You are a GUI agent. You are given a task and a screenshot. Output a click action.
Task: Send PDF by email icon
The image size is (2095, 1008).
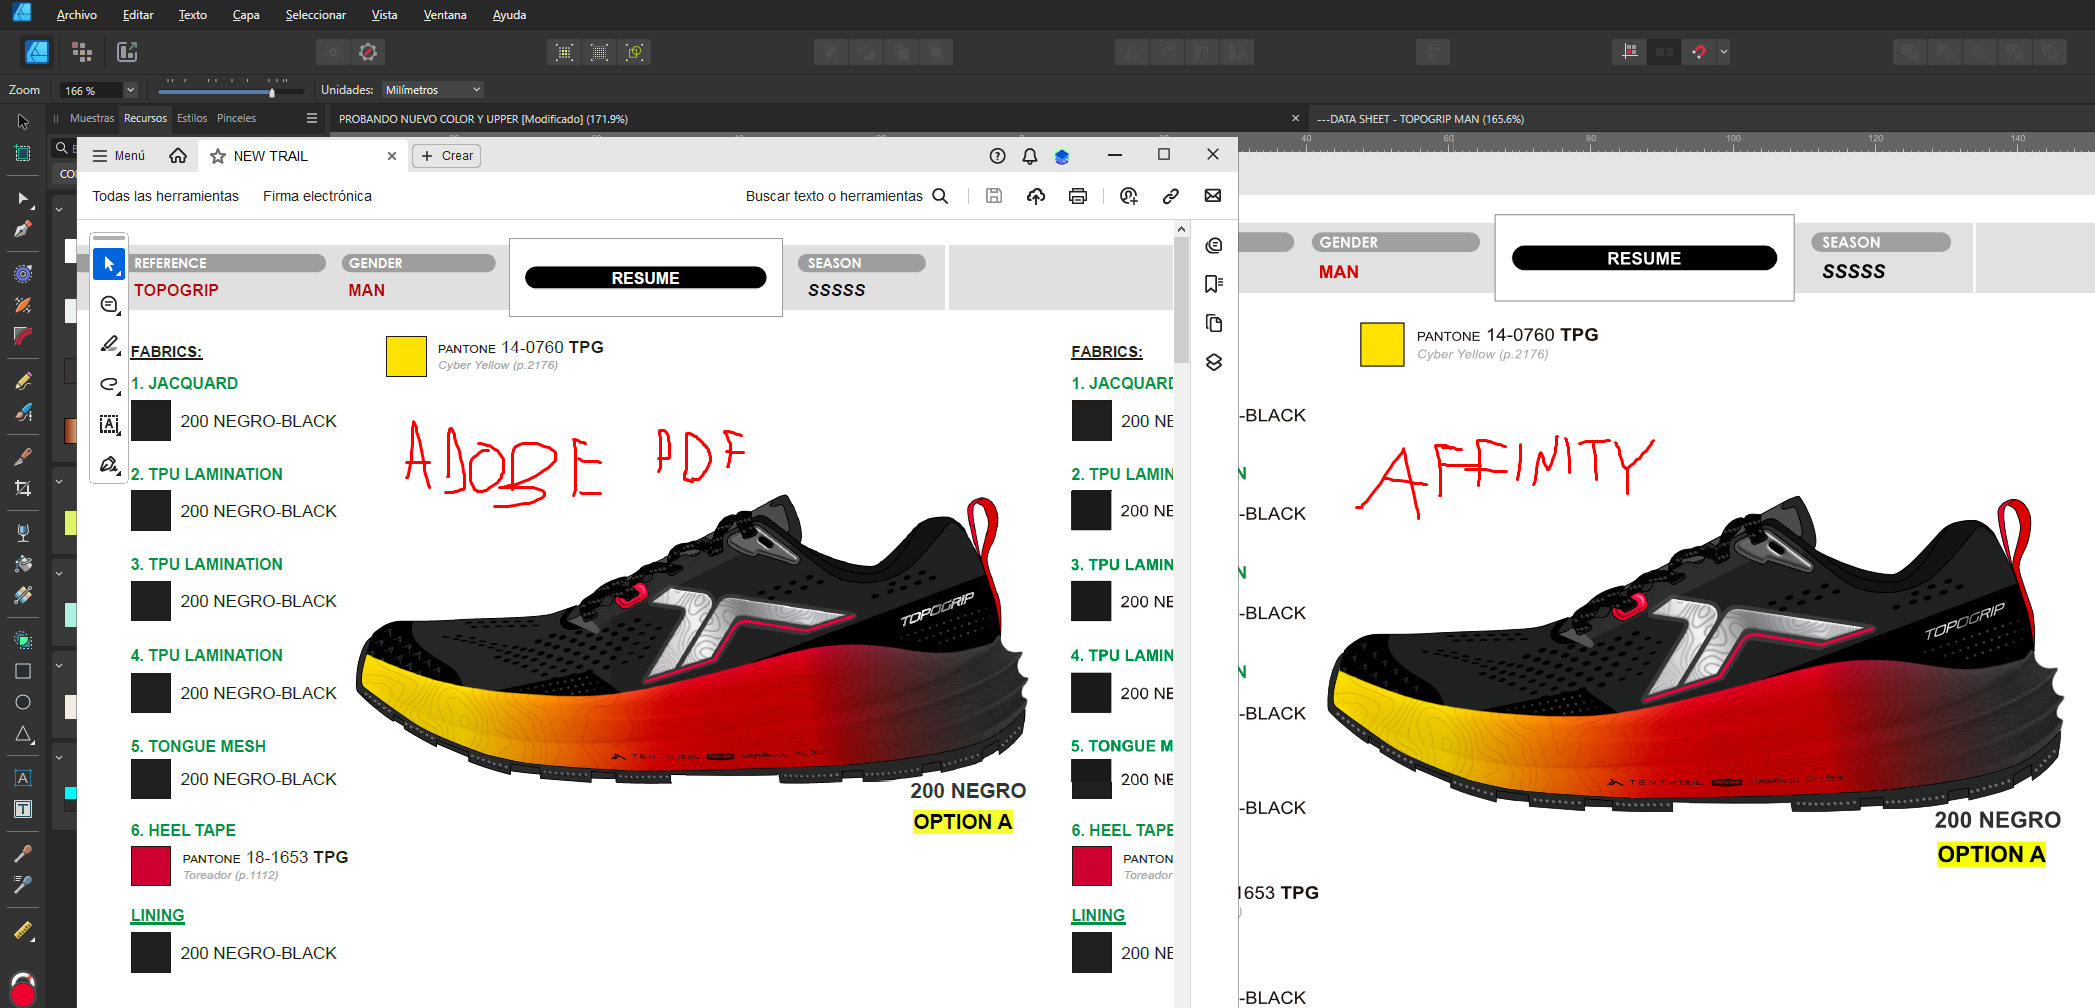(x=1213, y=196)
